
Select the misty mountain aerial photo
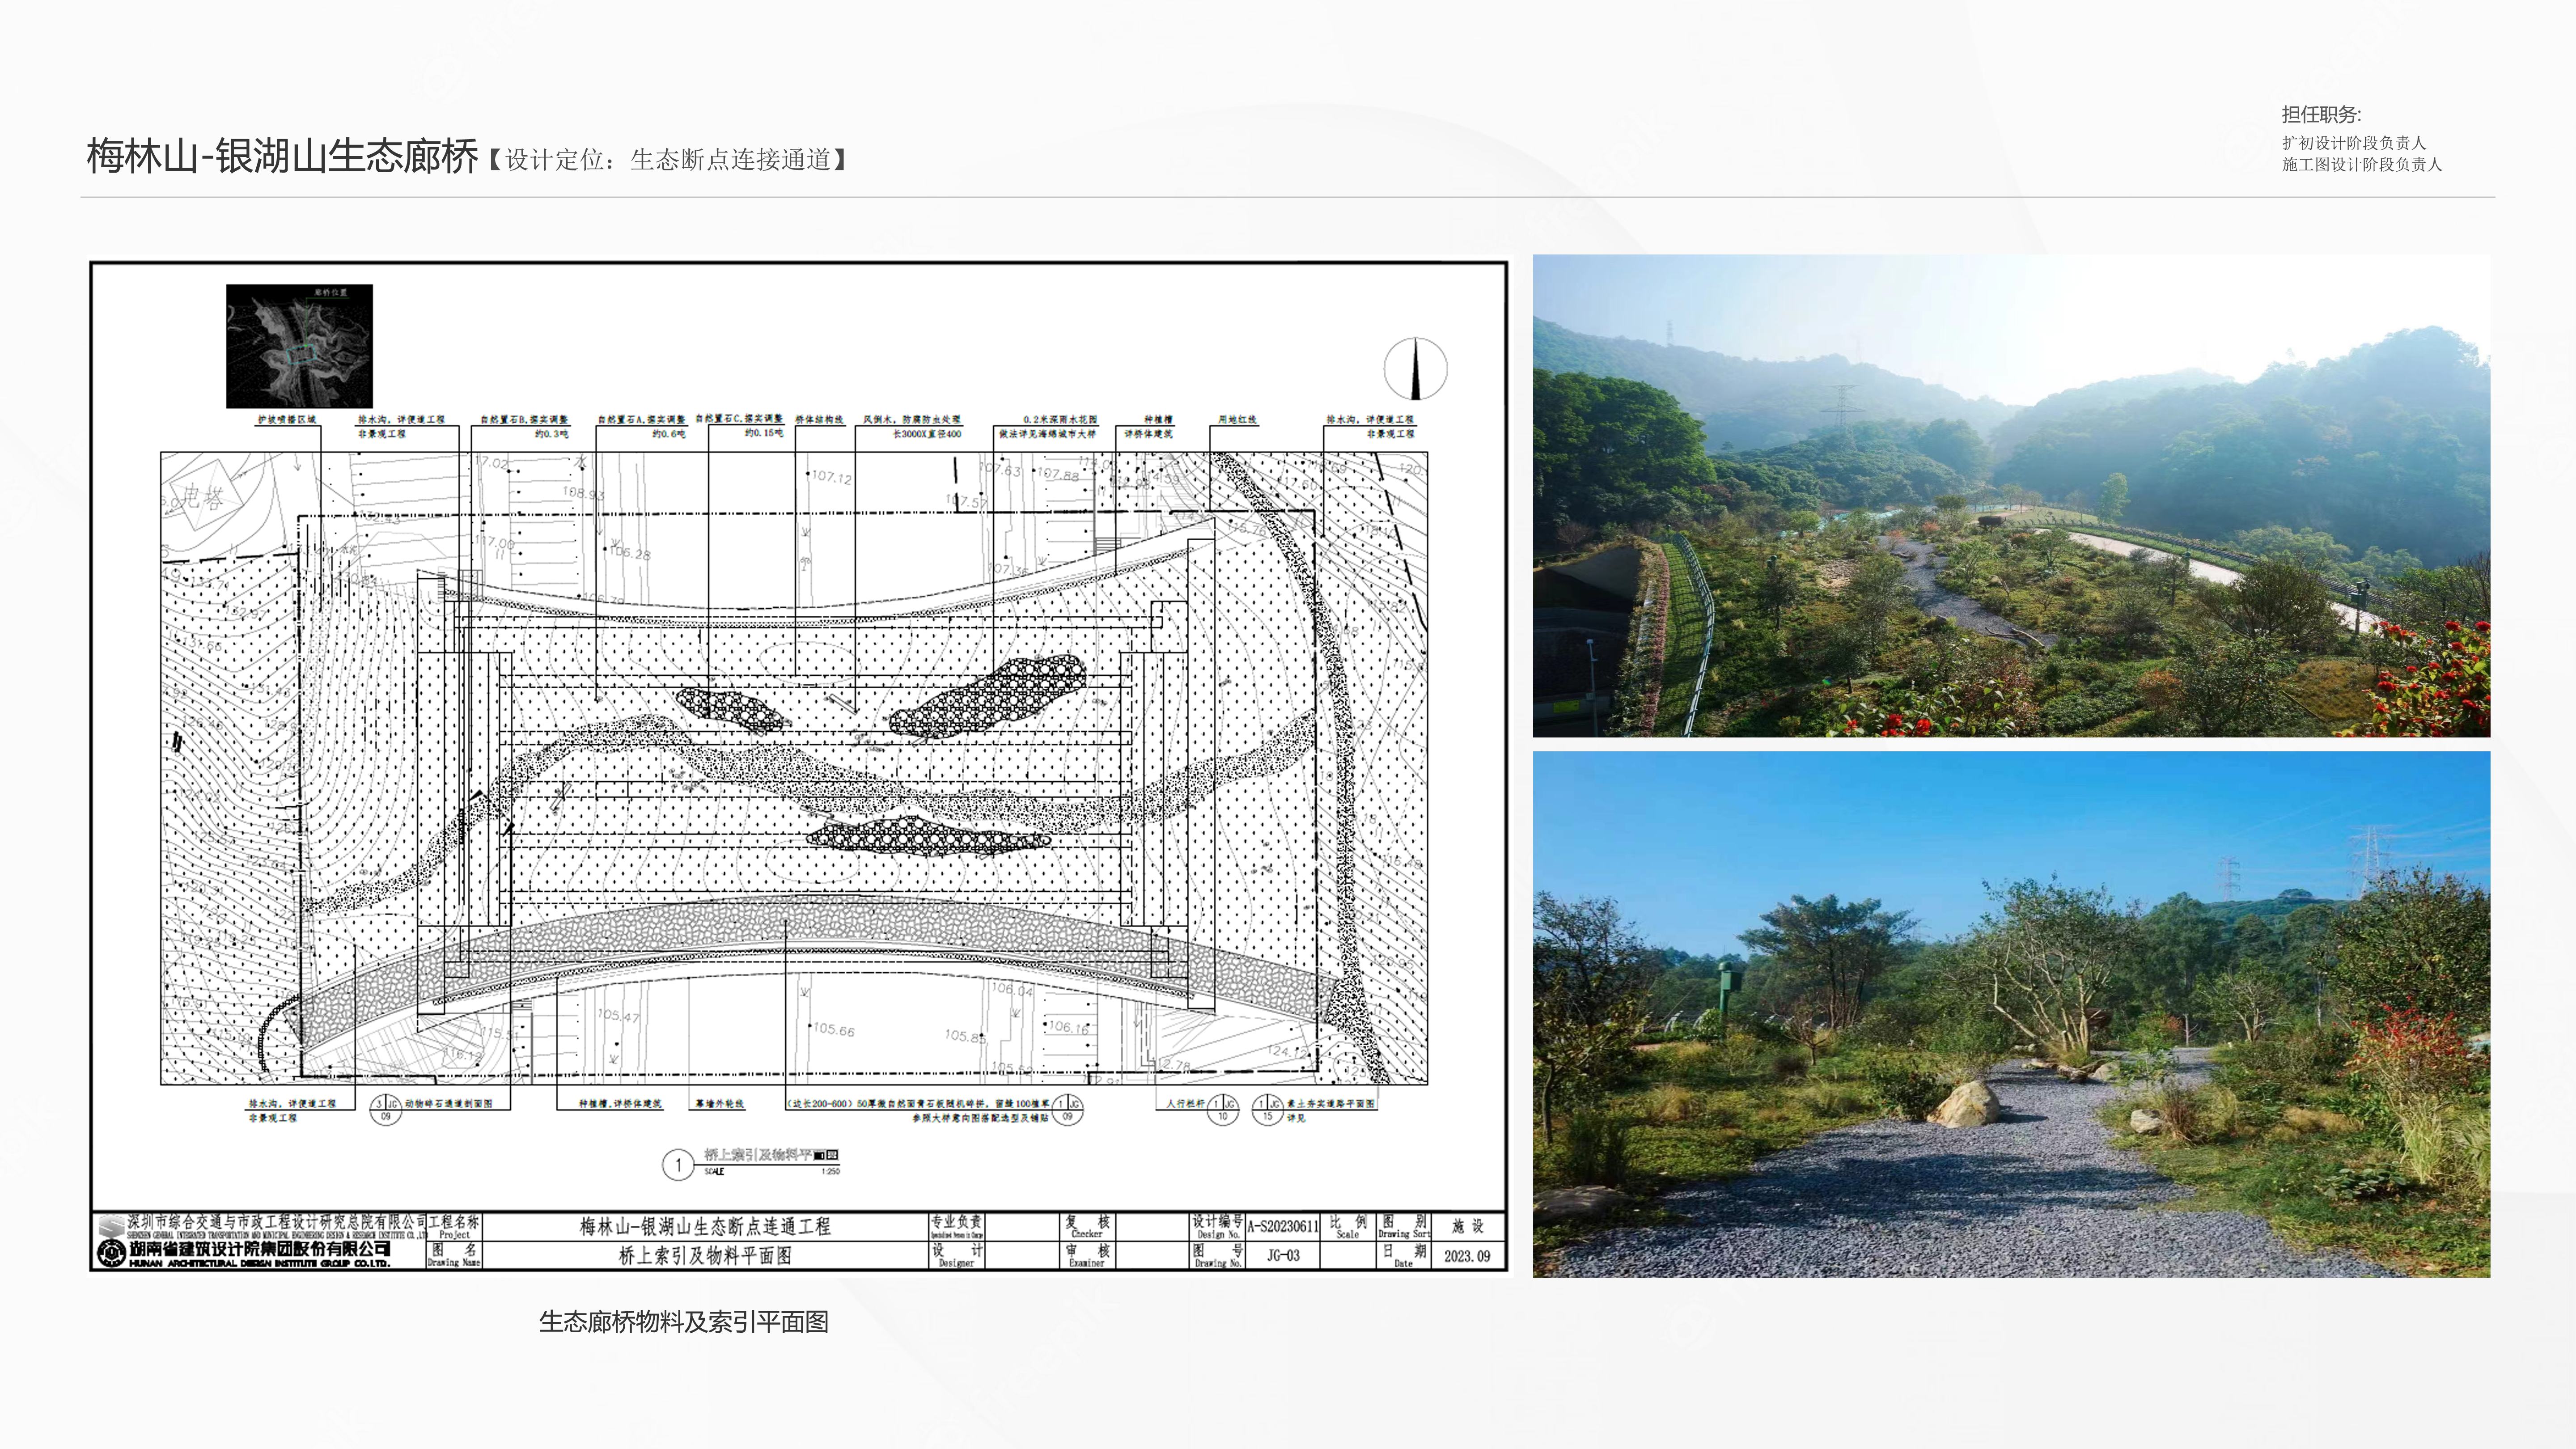point(2011,496)
